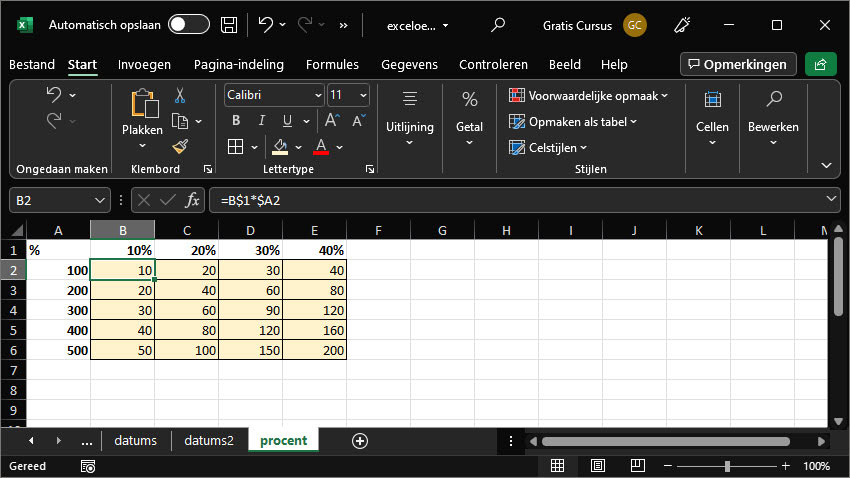Click the Increase font size icon
Screen dimensions: 850x478
click(333, 121)
